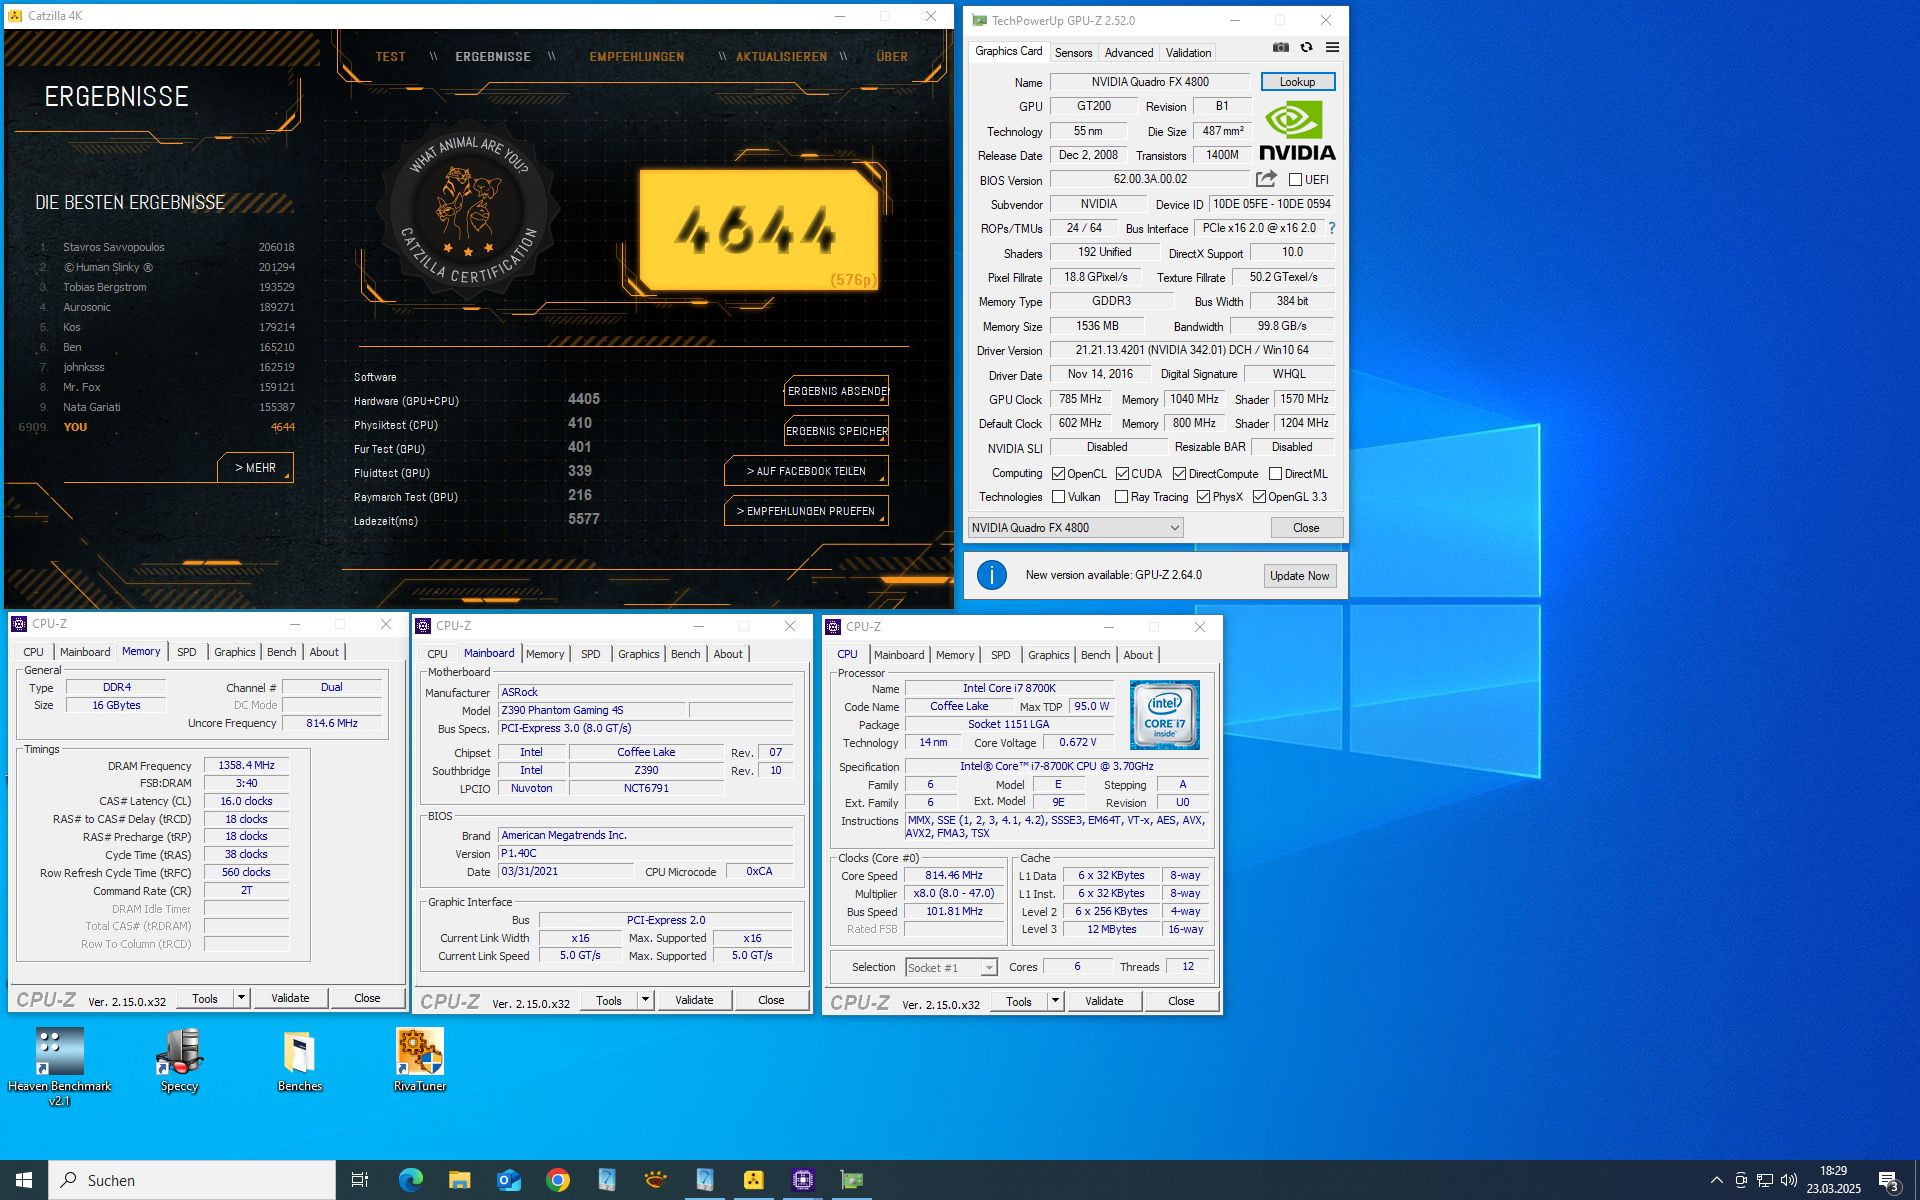Toggle the OpenCL checkbox
Image resolution: width=1920 pixels, height=1200 pixels.
click(1058, 474)
